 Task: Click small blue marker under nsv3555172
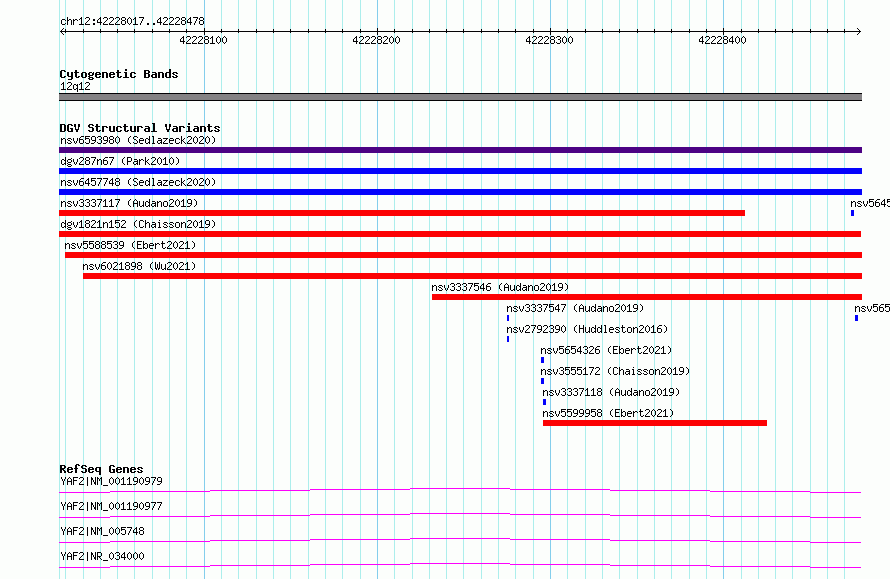coord(543,381)
